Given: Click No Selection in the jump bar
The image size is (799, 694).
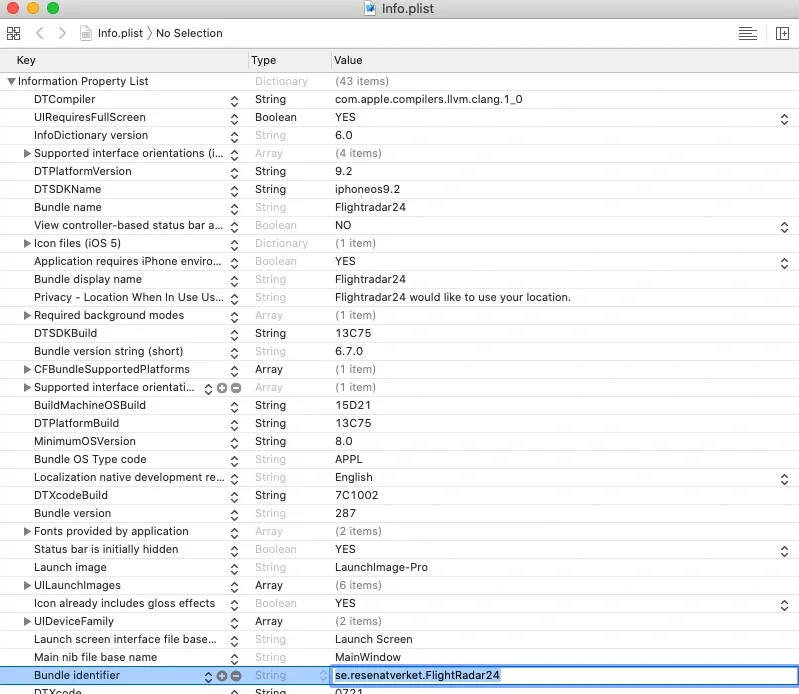Looking at the screenshot, I should pyautogui.click(x=189, y=33).
